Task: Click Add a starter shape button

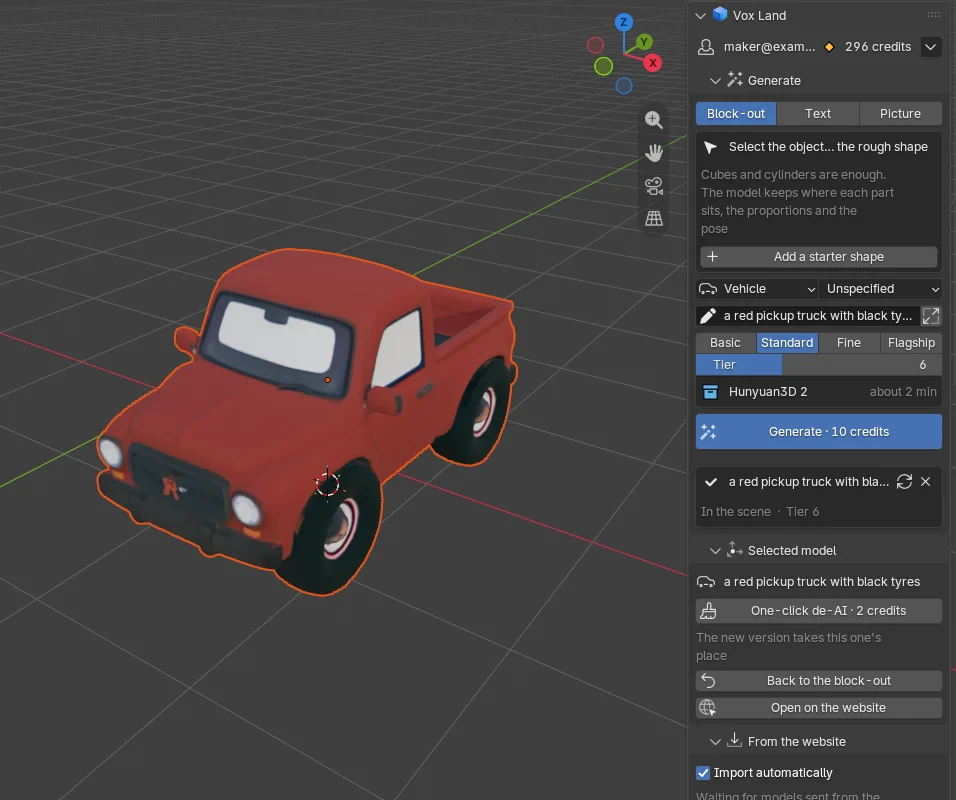Action: tap(819, 257)
